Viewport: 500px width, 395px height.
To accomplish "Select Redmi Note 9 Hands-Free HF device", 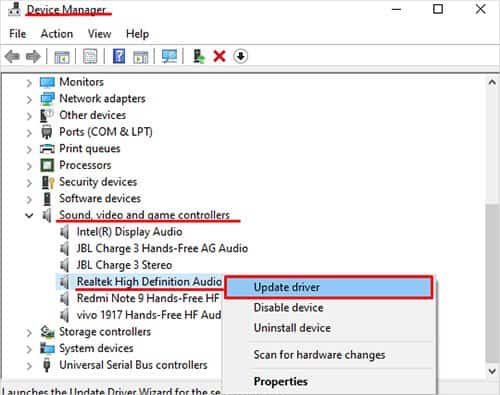I will [148, 298].
